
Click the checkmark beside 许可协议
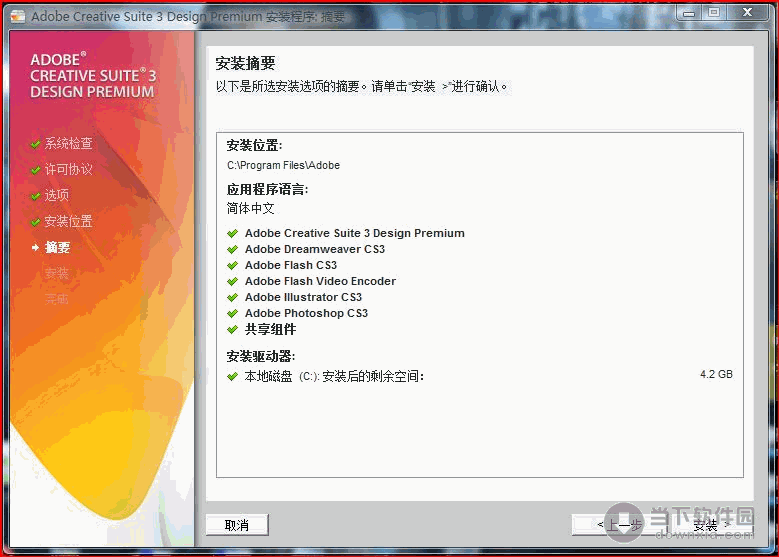pos(35,170)
